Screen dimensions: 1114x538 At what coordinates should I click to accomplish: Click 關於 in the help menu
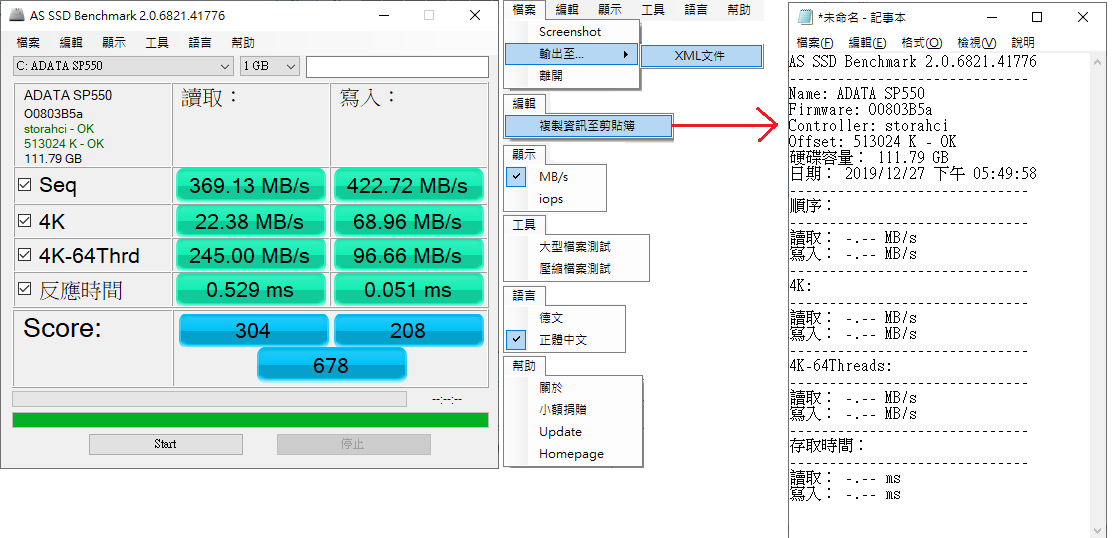tap(551, 387)
